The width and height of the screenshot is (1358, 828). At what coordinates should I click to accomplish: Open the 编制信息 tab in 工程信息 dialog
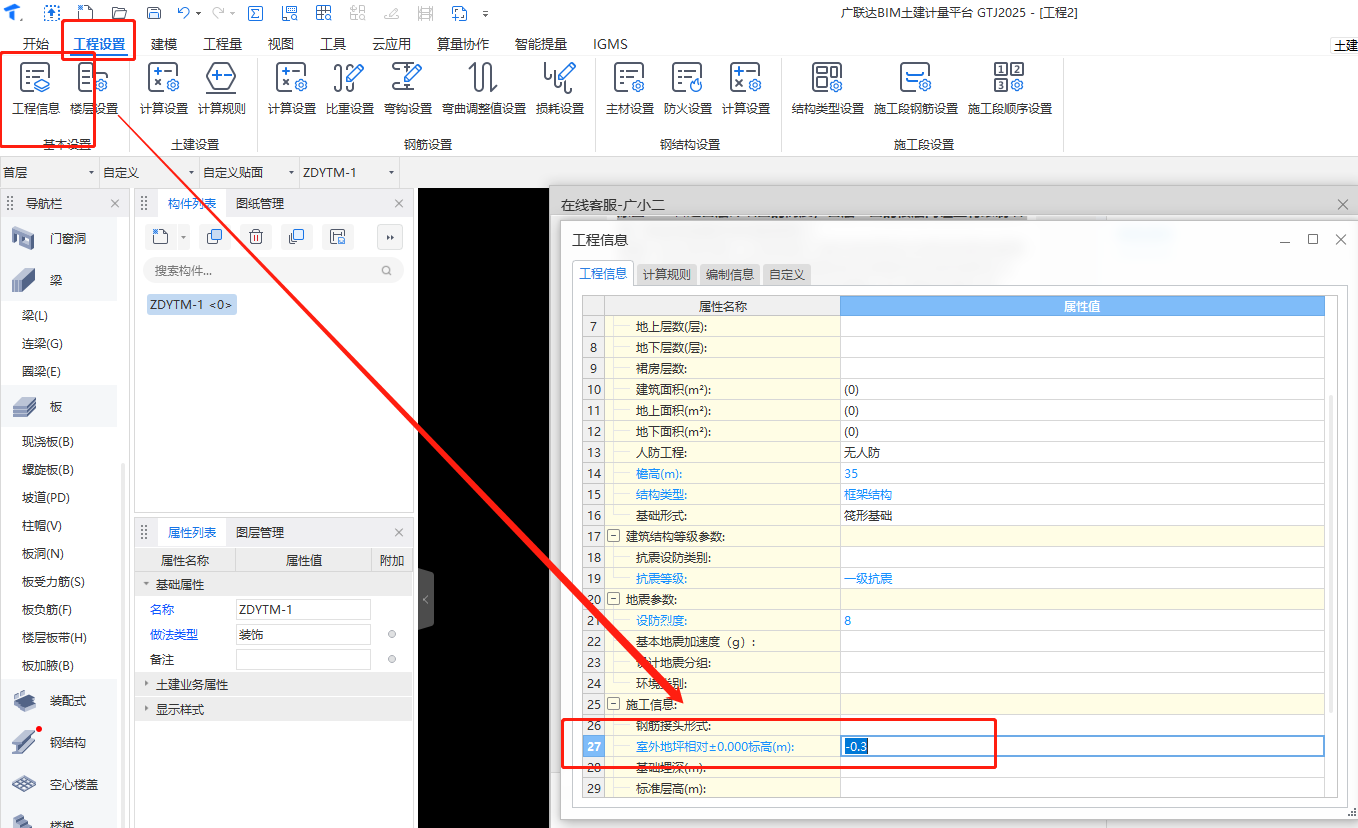coord(730,274)
